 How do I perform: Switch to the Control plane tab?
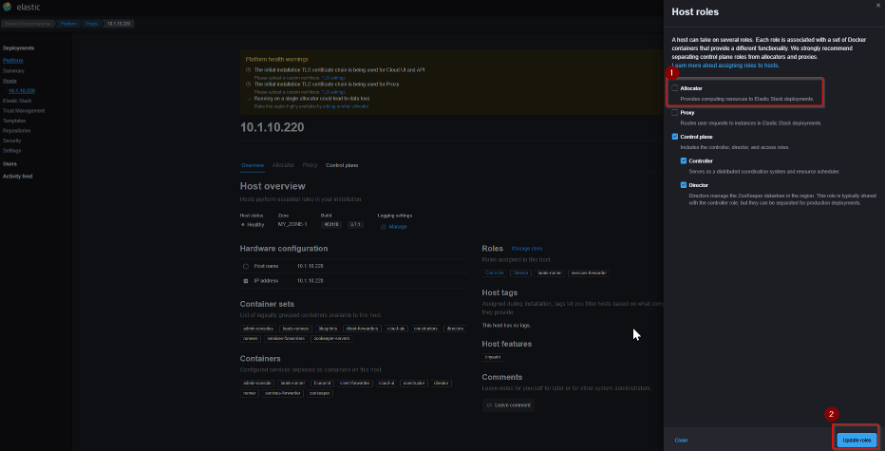[342, 165]
